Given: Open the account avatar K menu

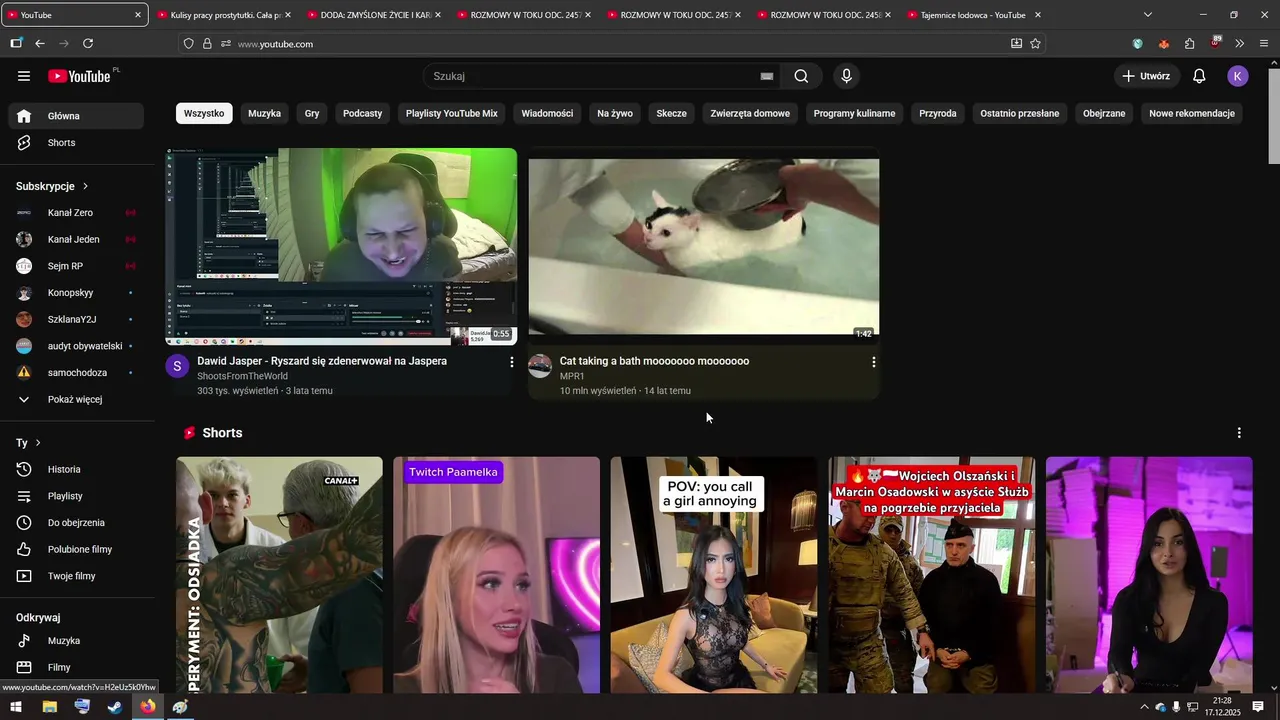Looking at the screenshot, I should (1238, 76).
